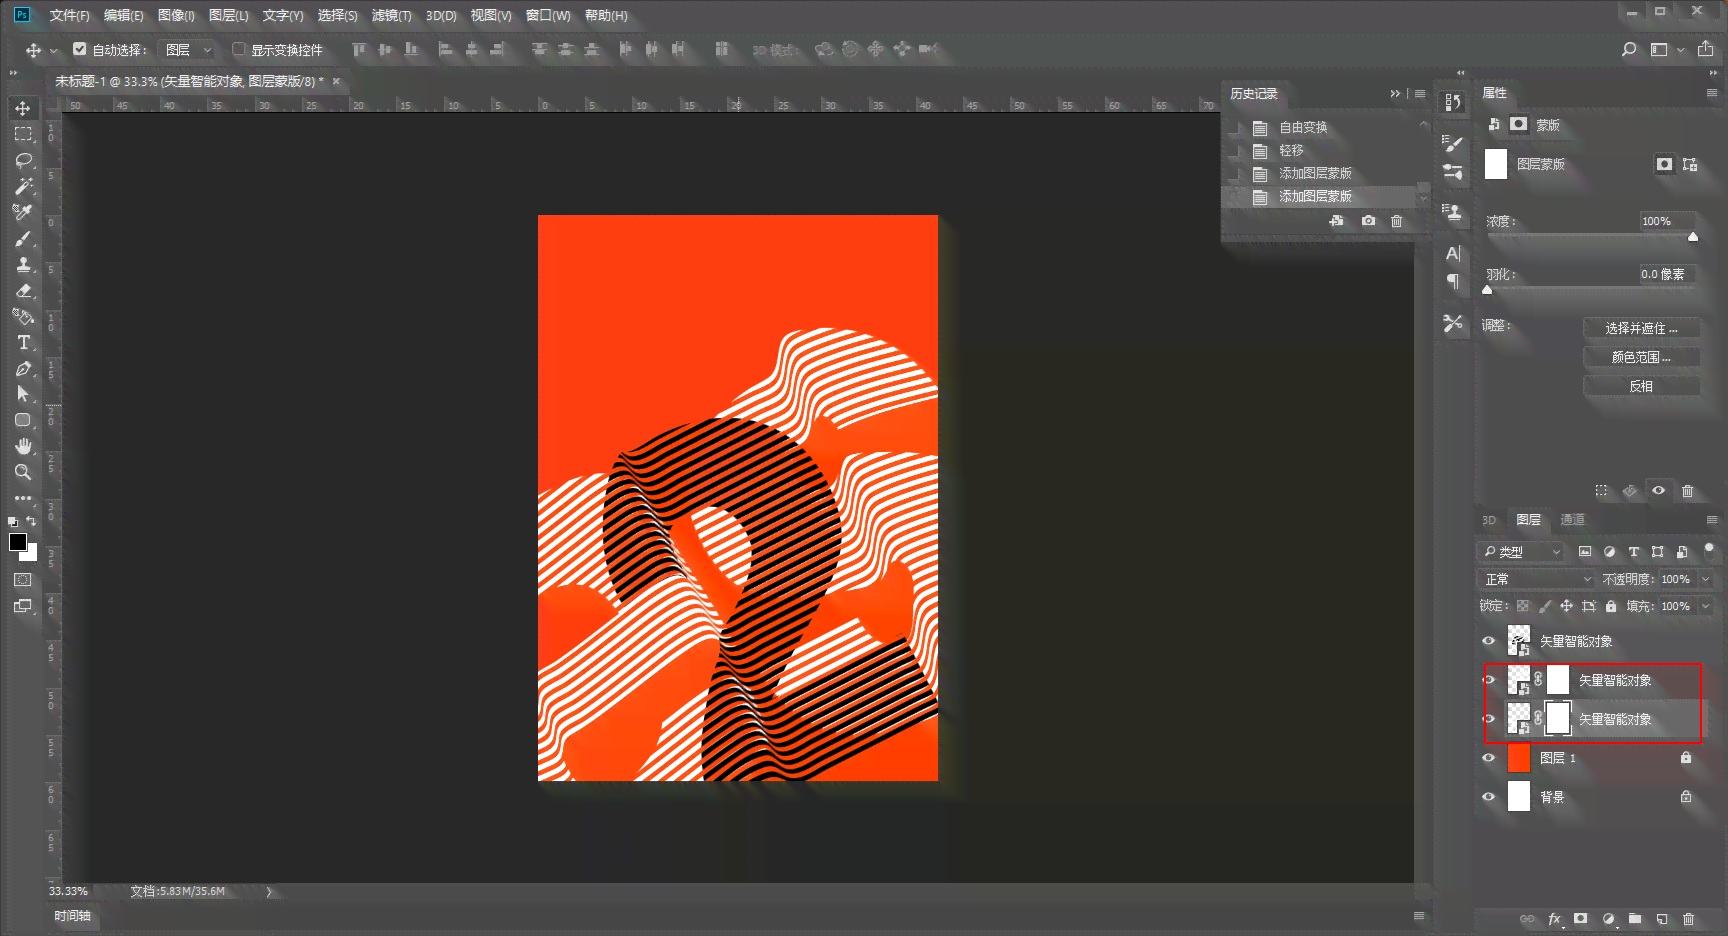Delete layer with trash icon
This screenshot has width=1728, height=936.
click(1689, 919)
